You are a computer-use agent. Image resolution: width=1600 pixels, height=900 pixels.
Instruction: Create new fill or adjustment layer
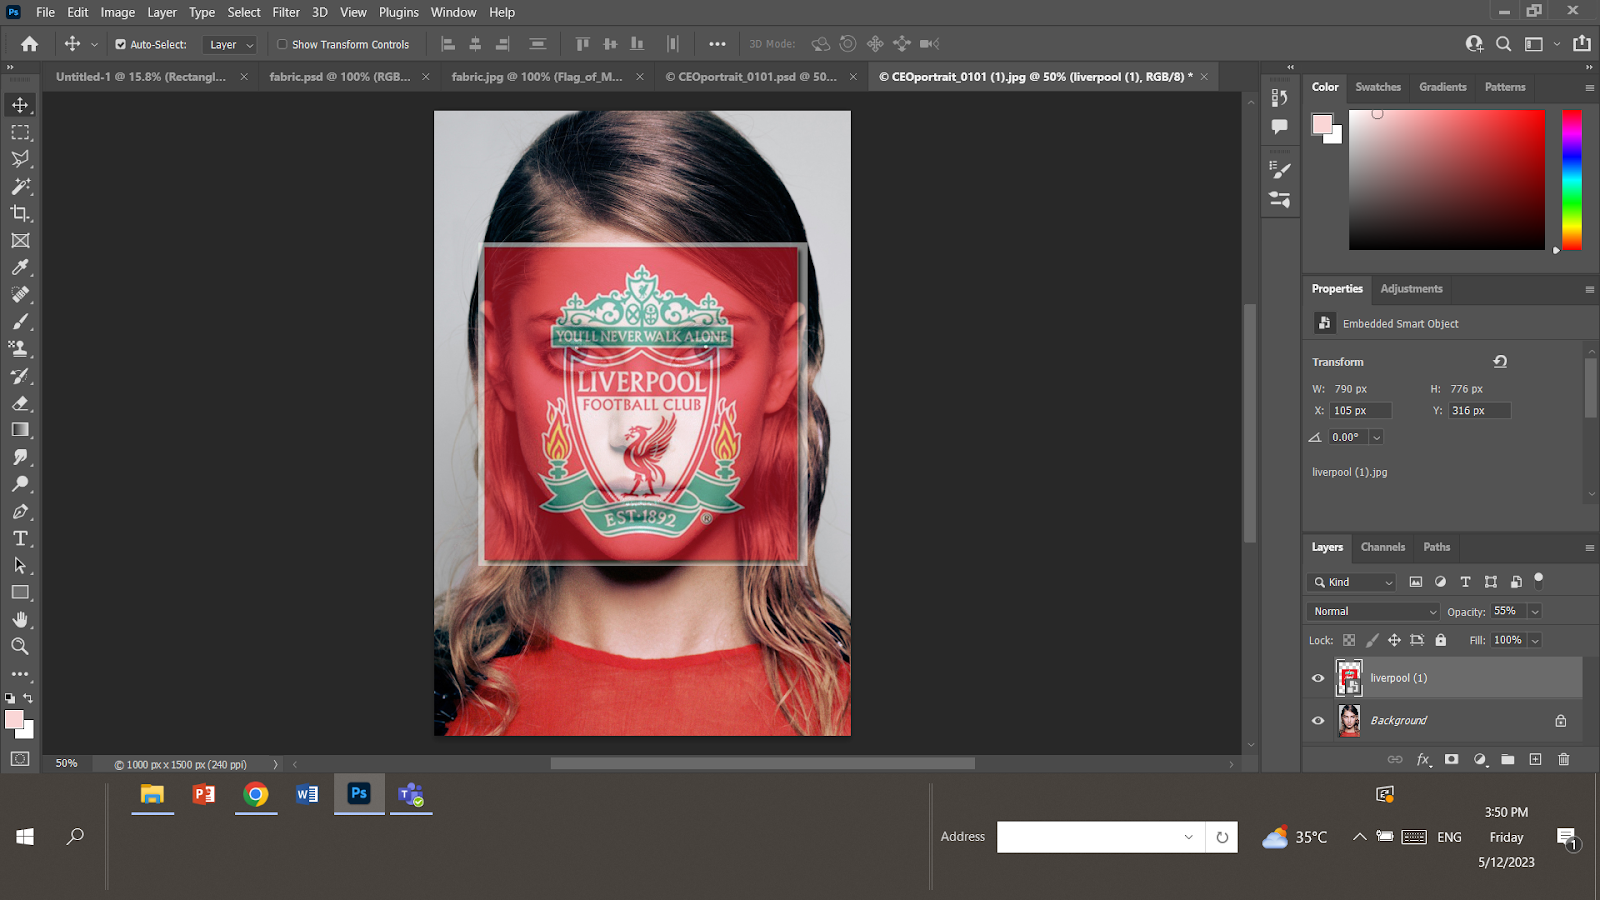pos(1480,760)
